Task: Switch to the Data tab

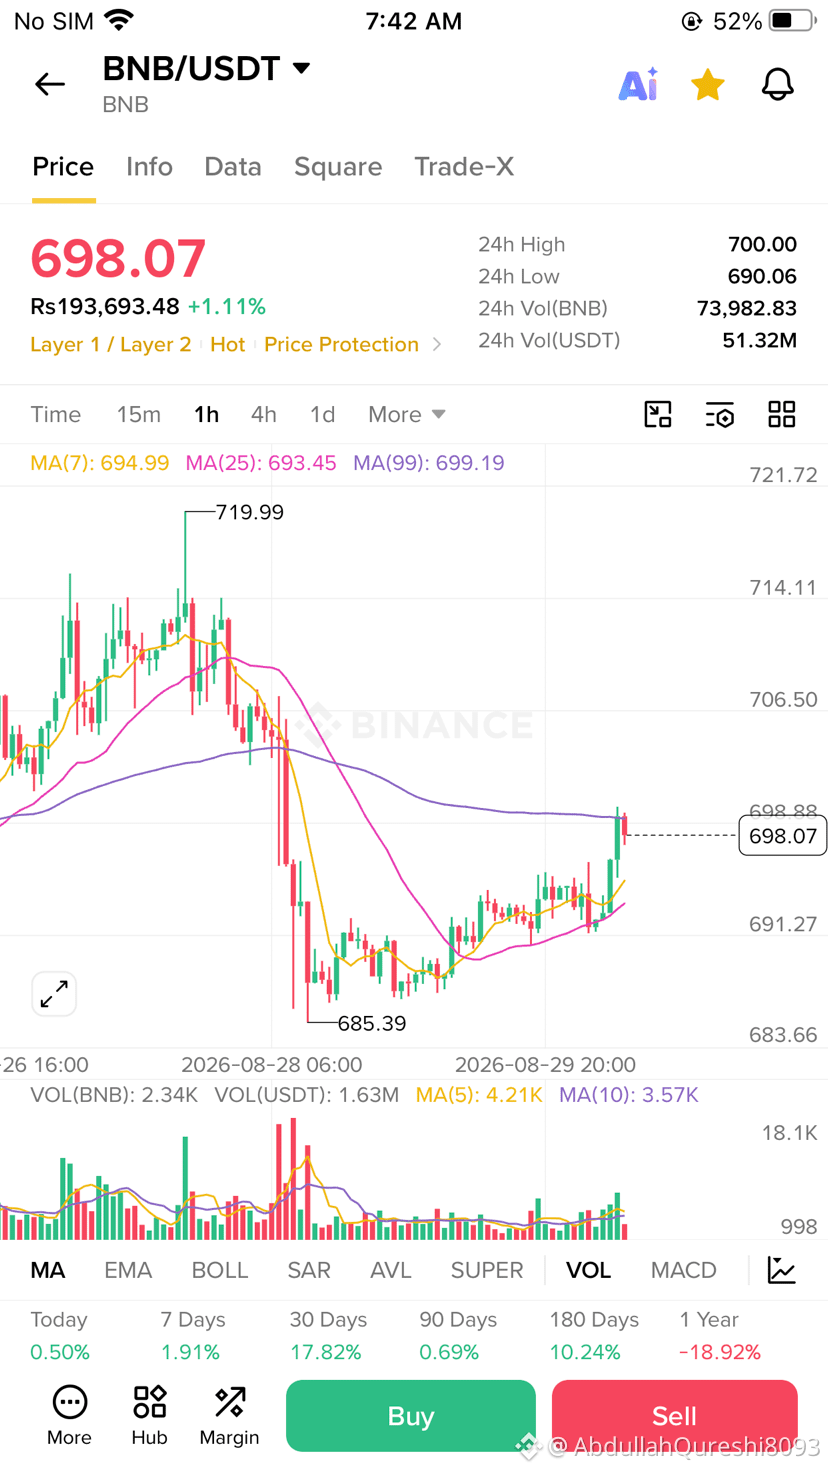Action: pos(233,166)
